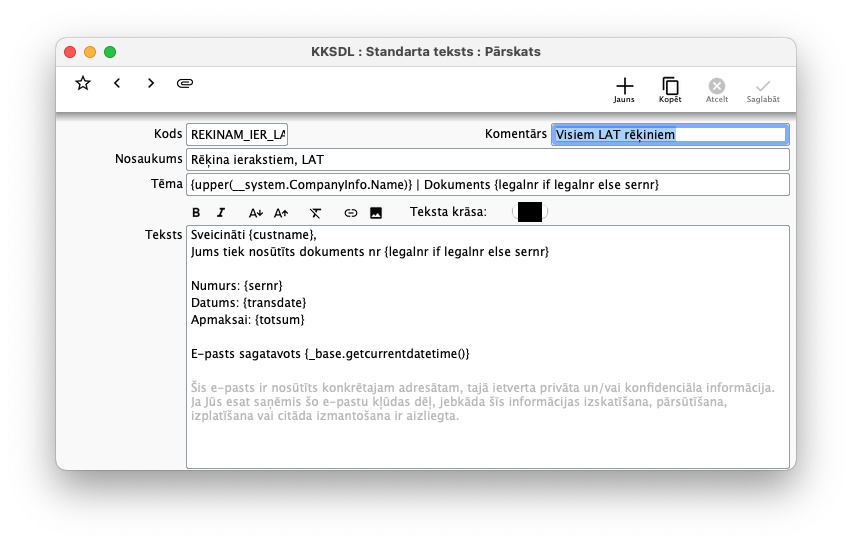Click the star favorite icon
The width and height of the screenshot is (852, 544).
point(83,83)
